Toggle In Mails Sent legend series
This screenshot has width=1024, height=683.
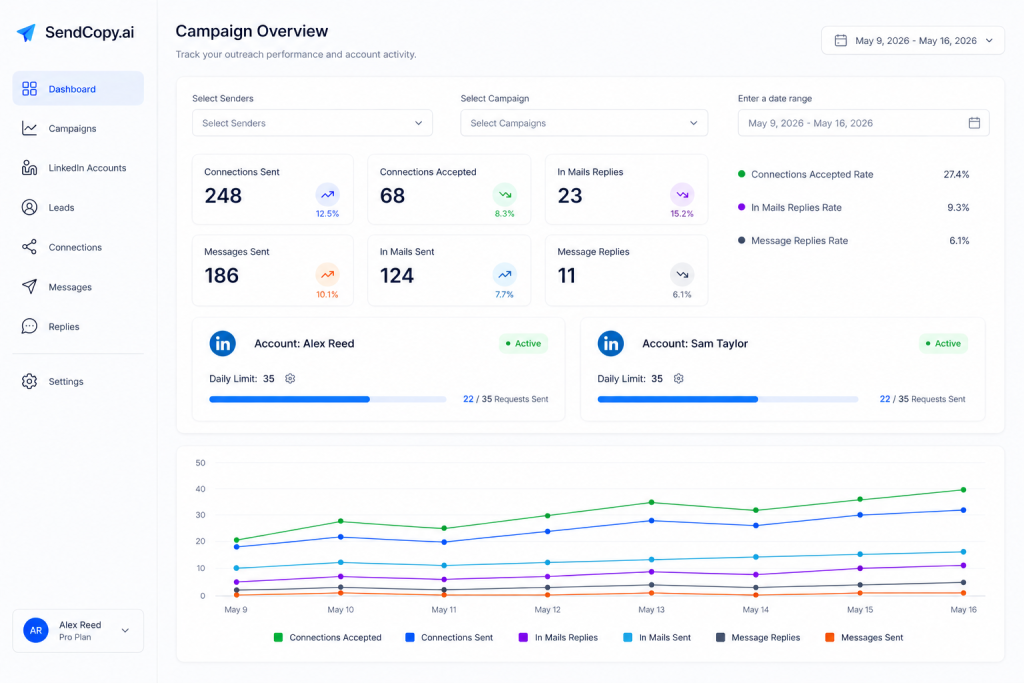pyautogui.click(x=657, y=637)
